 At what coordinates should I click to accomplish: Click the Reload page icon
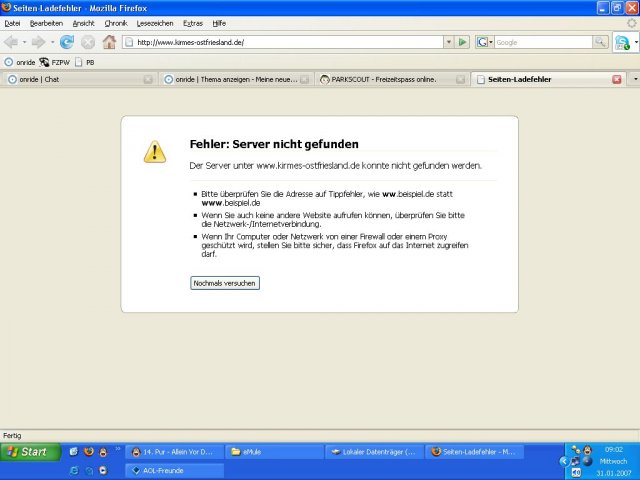(x=67, y=42)
